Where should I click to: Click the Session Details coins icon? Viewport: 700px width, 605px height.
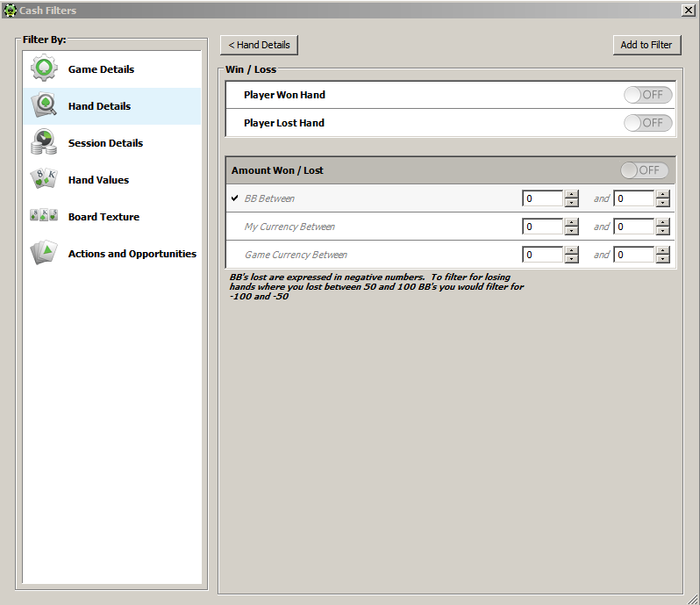click(x=44, y=143)
